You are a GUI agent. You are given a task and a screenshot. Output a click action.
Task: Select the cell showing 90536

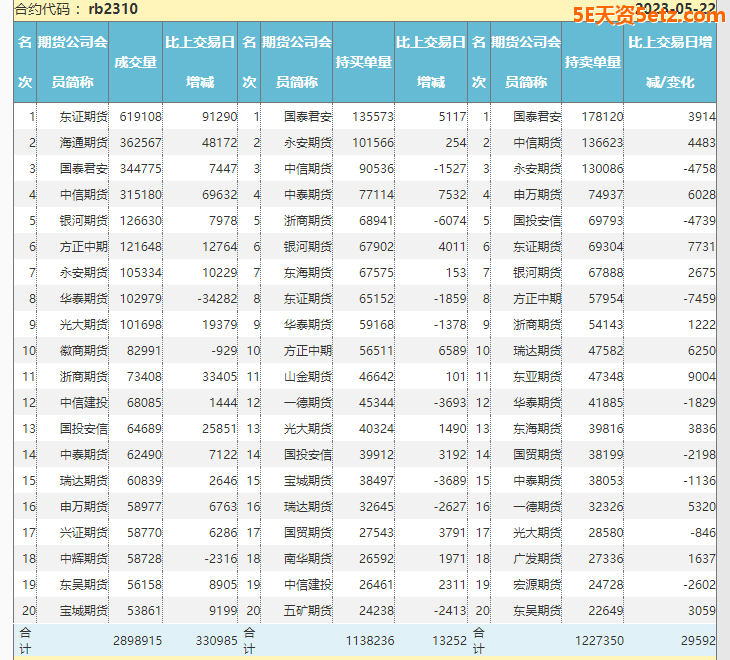point(376,169)
